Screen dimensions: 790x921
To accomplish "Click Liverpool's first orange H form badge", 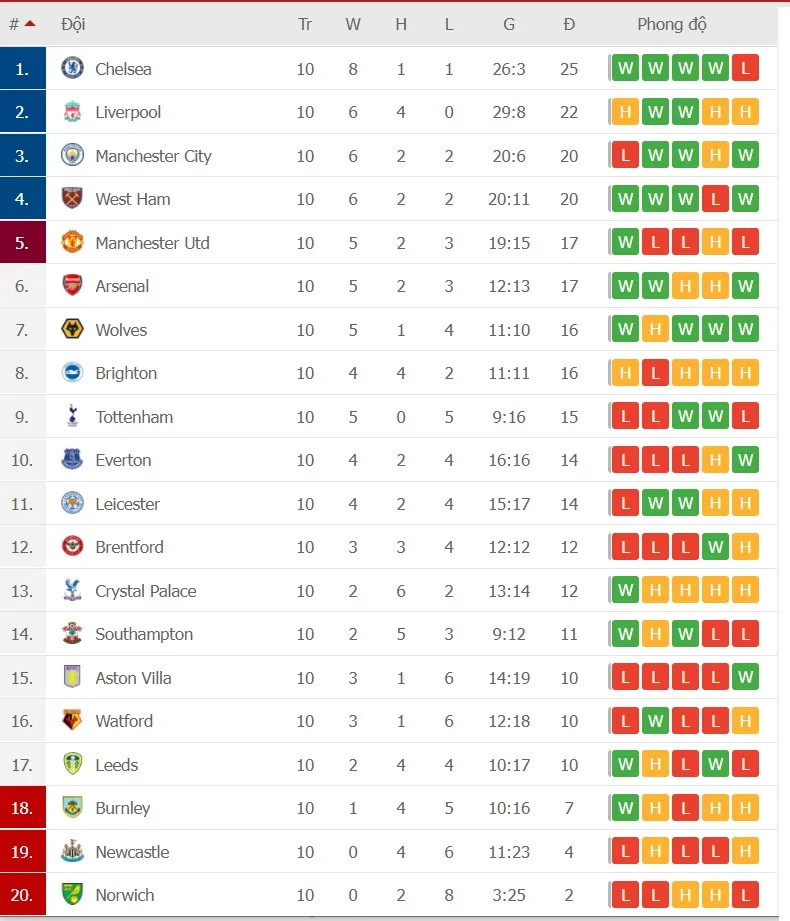I will tap(625, 112).
